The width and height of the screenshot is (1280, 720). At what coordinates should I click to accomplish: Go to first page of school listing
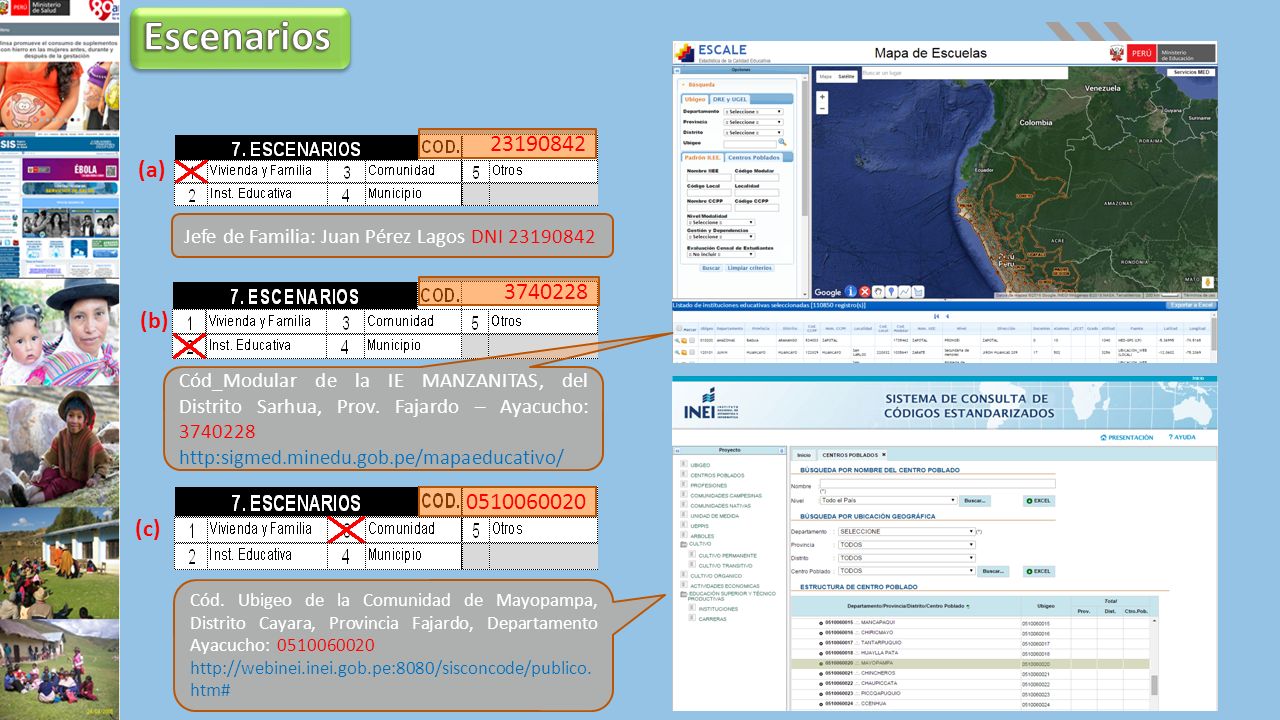936,316
